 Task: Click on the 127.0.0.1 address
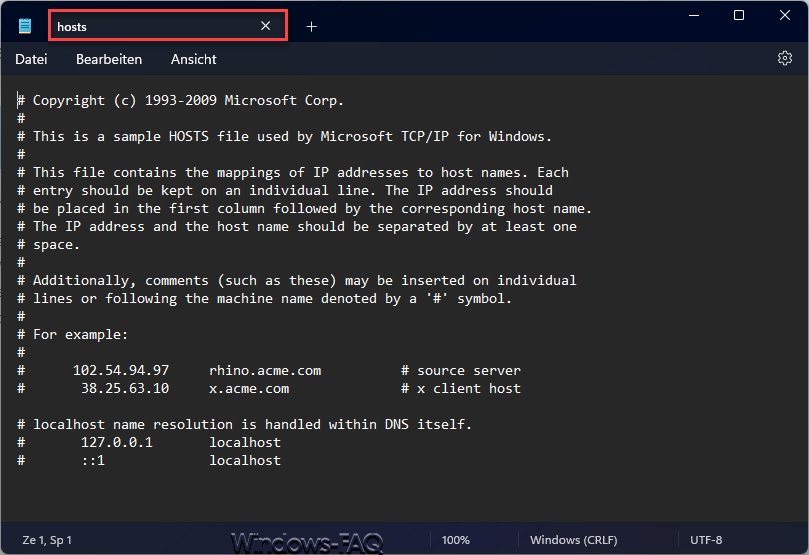coord(117,443)
